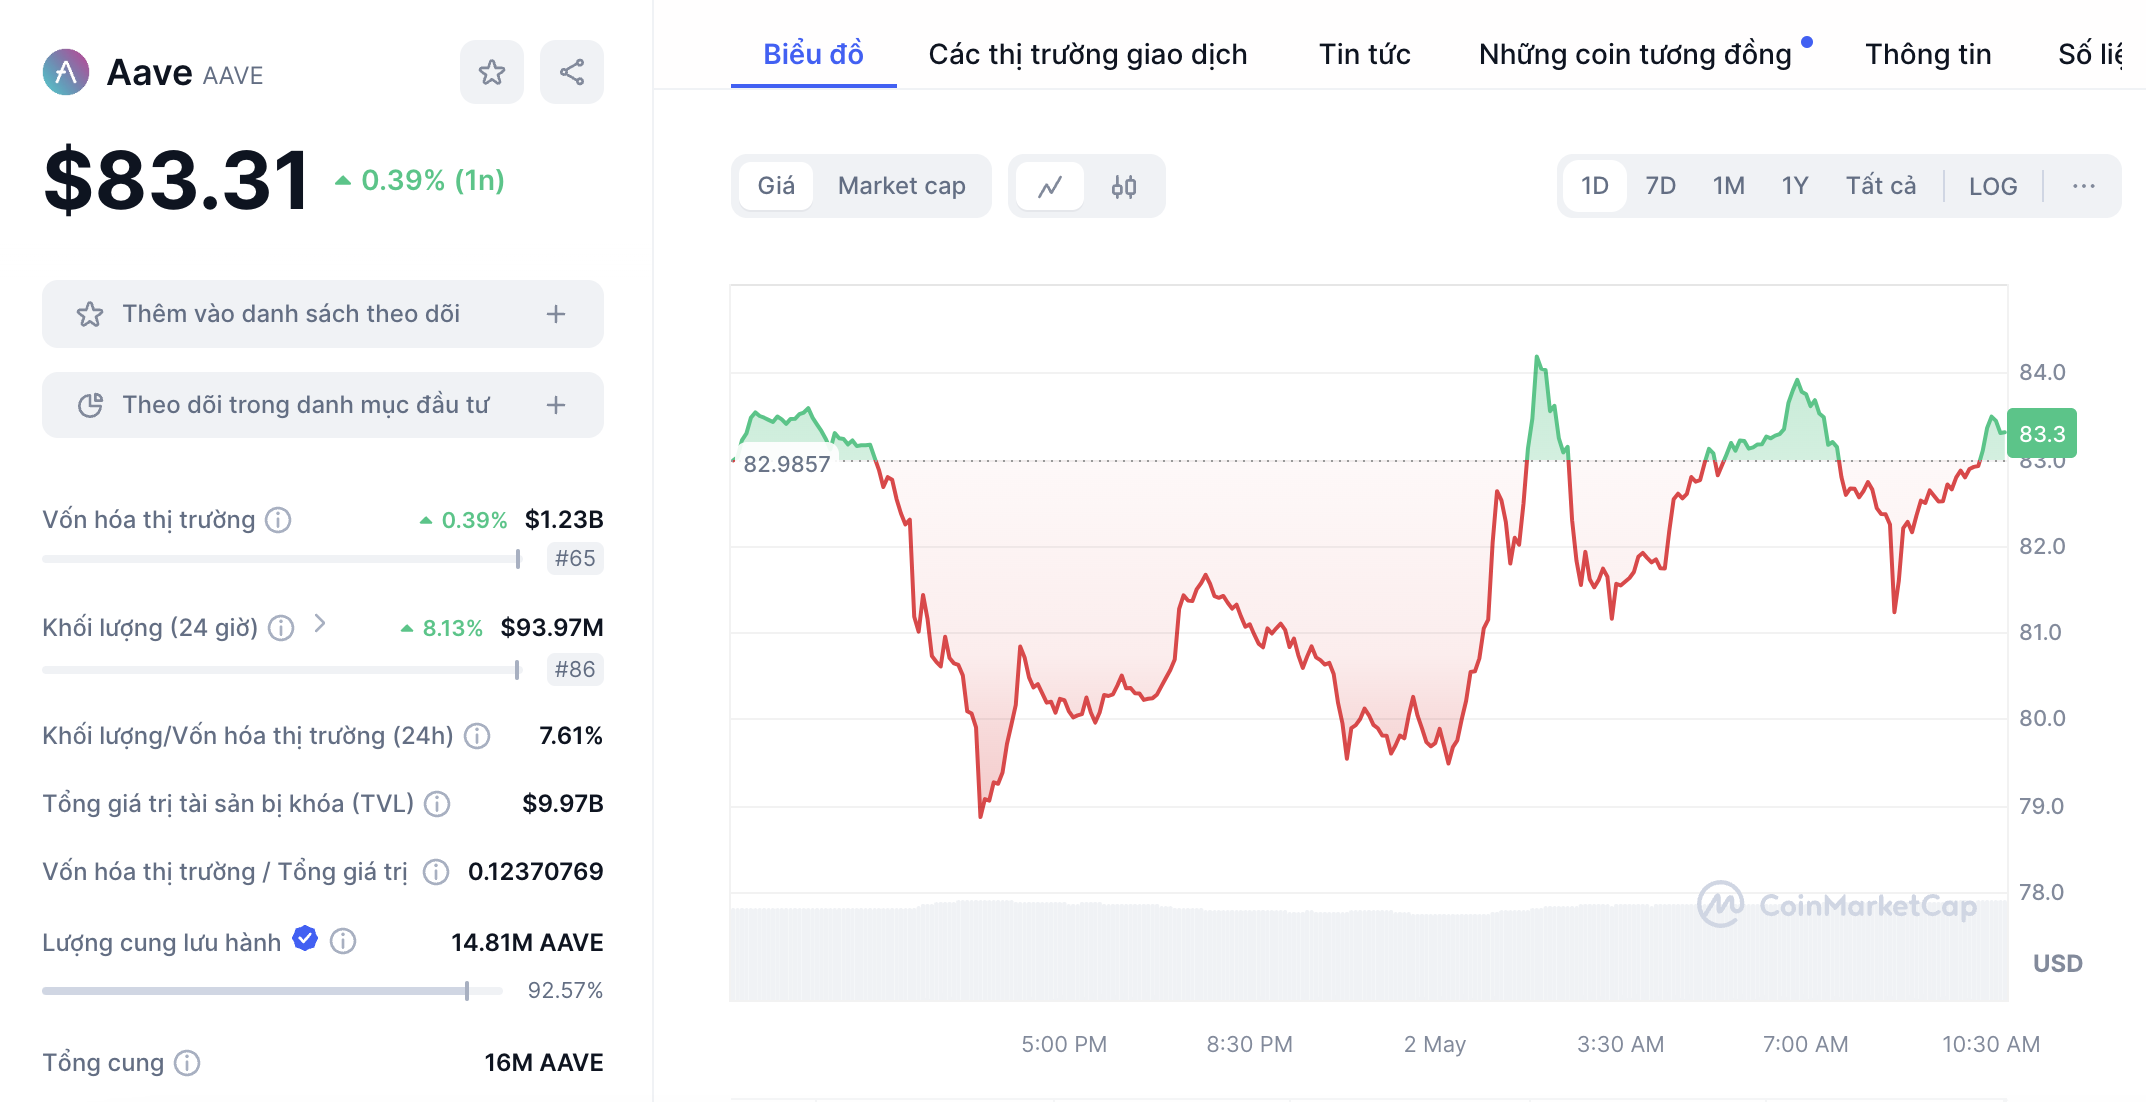Screen dimensions: 2146x1102
Task: Open the Tin tức tab
Action: 1364,54
